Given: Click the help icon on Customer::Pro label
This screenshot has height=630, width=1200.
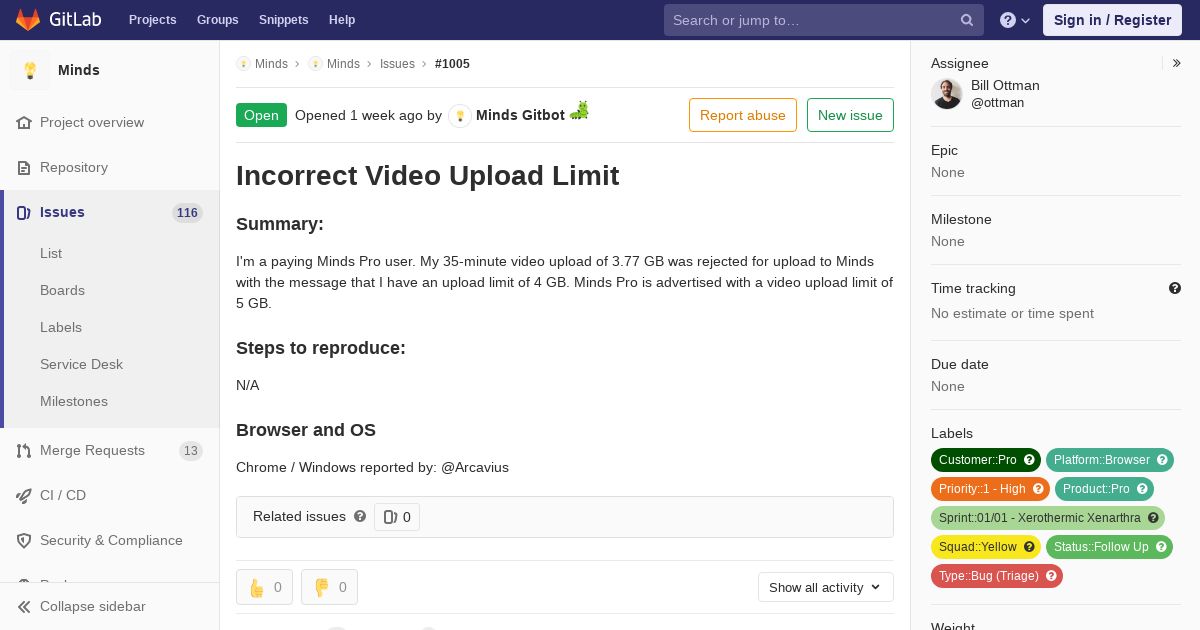Looking at the screenshot, I should point(1029,460).
